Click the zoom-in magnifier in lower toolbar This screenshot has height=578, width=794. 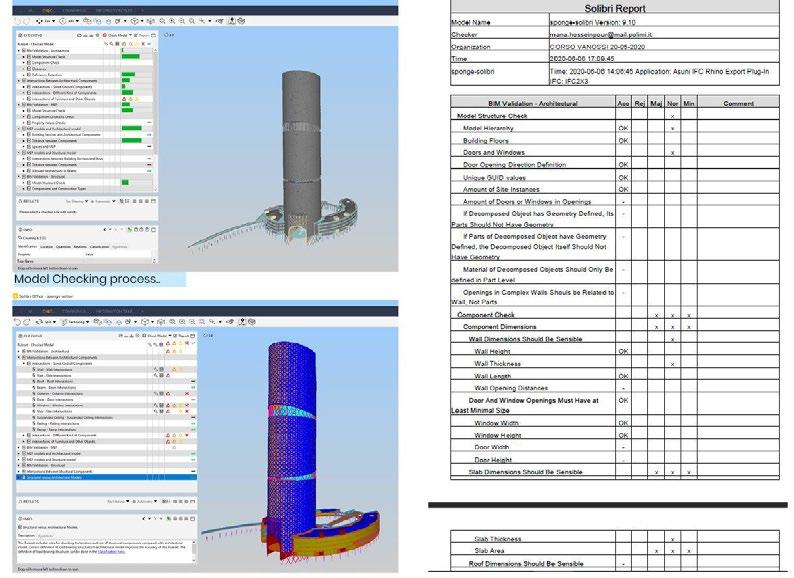tap(182, 322)
